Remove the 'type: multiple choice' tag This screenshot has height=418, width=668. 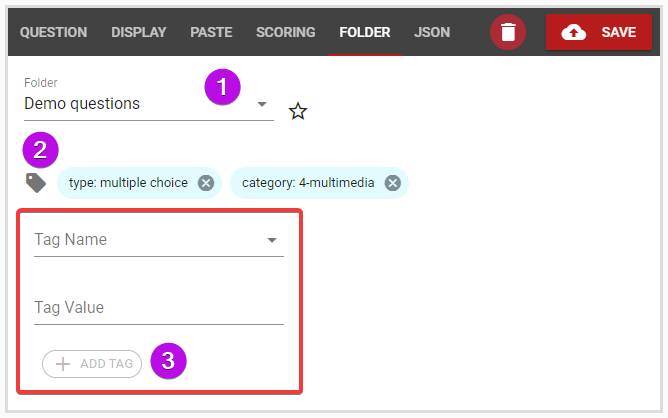pos(206,183)
